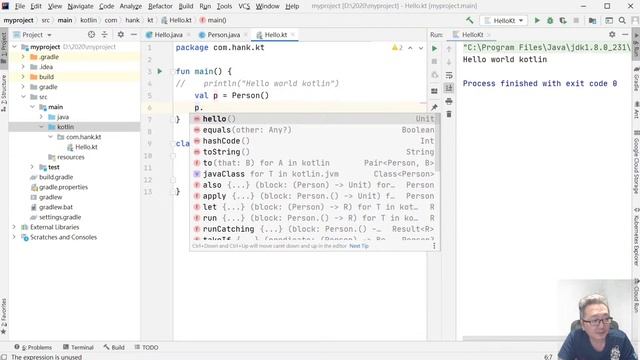640x360 pixels.
Task: Open the File menu
Action: tap(20, 6)
